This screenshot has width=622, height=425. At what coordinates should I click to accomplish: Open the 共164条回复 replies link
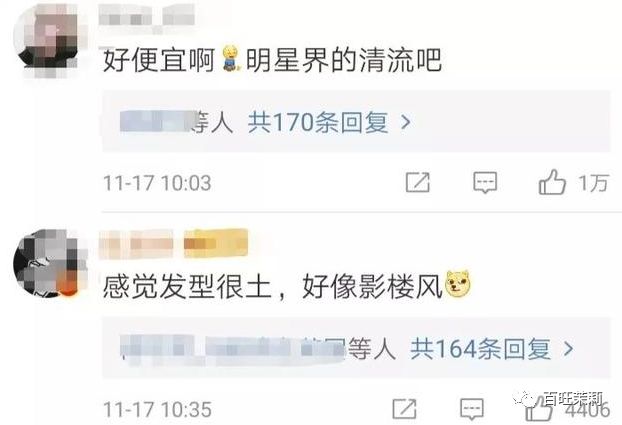point(480,349)
